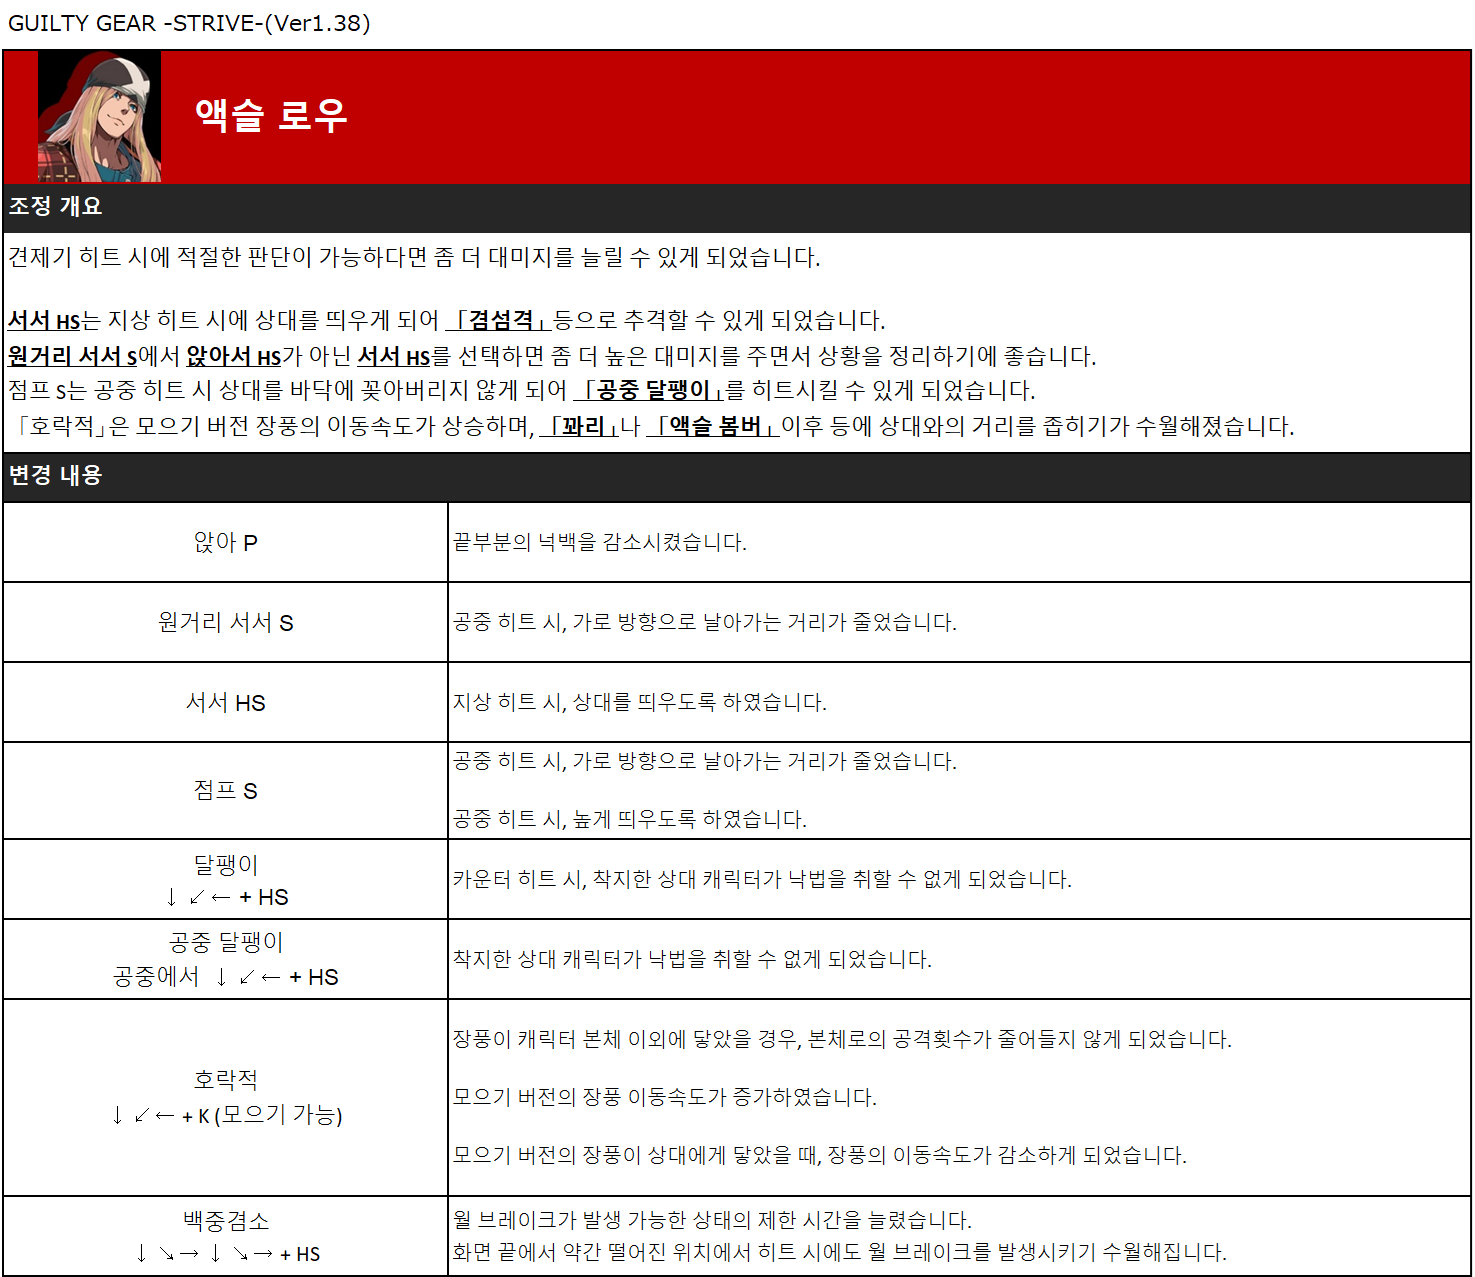
Task: Open the 「꽈리」 link
Action: (x=579, y=427)
